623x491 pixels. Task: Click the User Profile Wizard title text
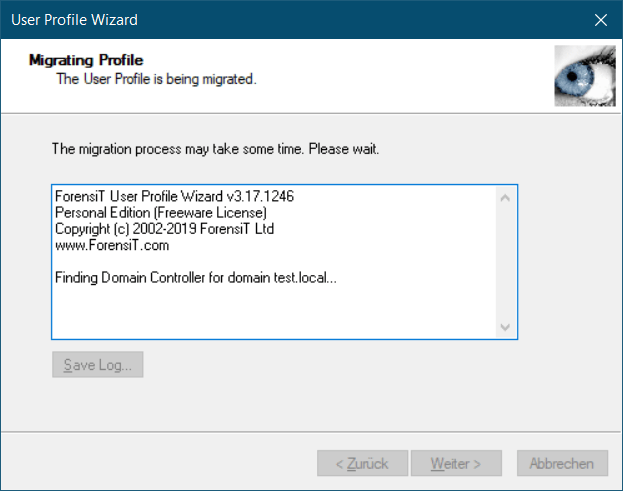point(74,20)
